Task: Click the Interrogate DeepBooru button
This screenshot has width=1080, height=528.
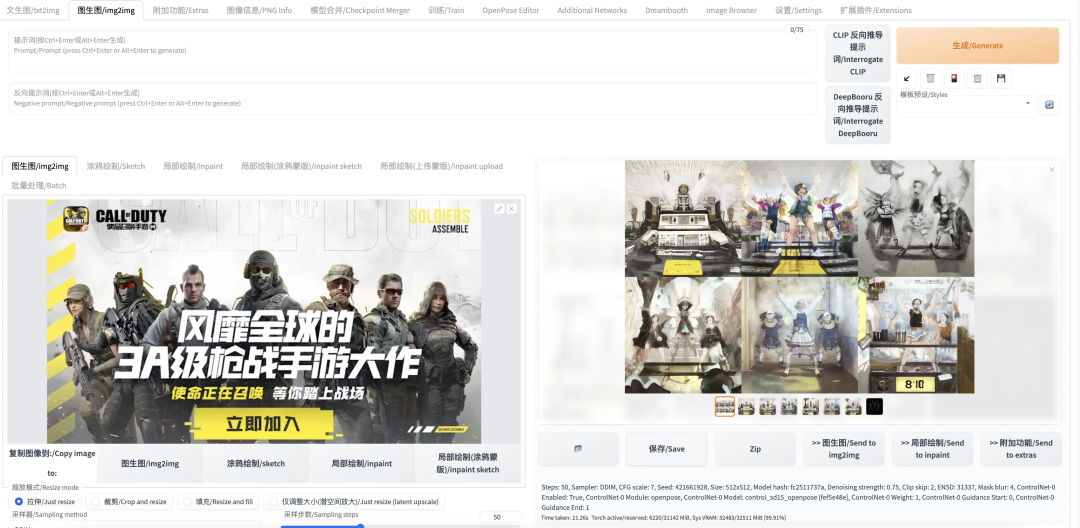Action: [x=858, y=115]
